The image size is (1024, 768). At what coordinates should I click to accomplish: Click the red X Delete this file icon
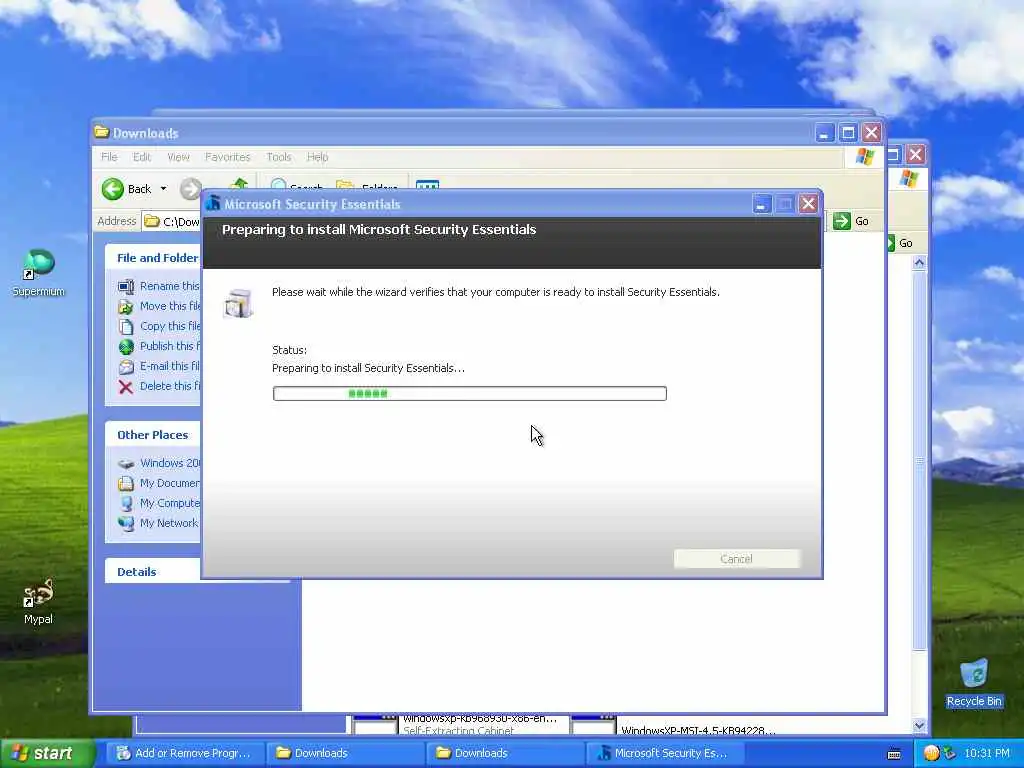(x=125, y=387)
